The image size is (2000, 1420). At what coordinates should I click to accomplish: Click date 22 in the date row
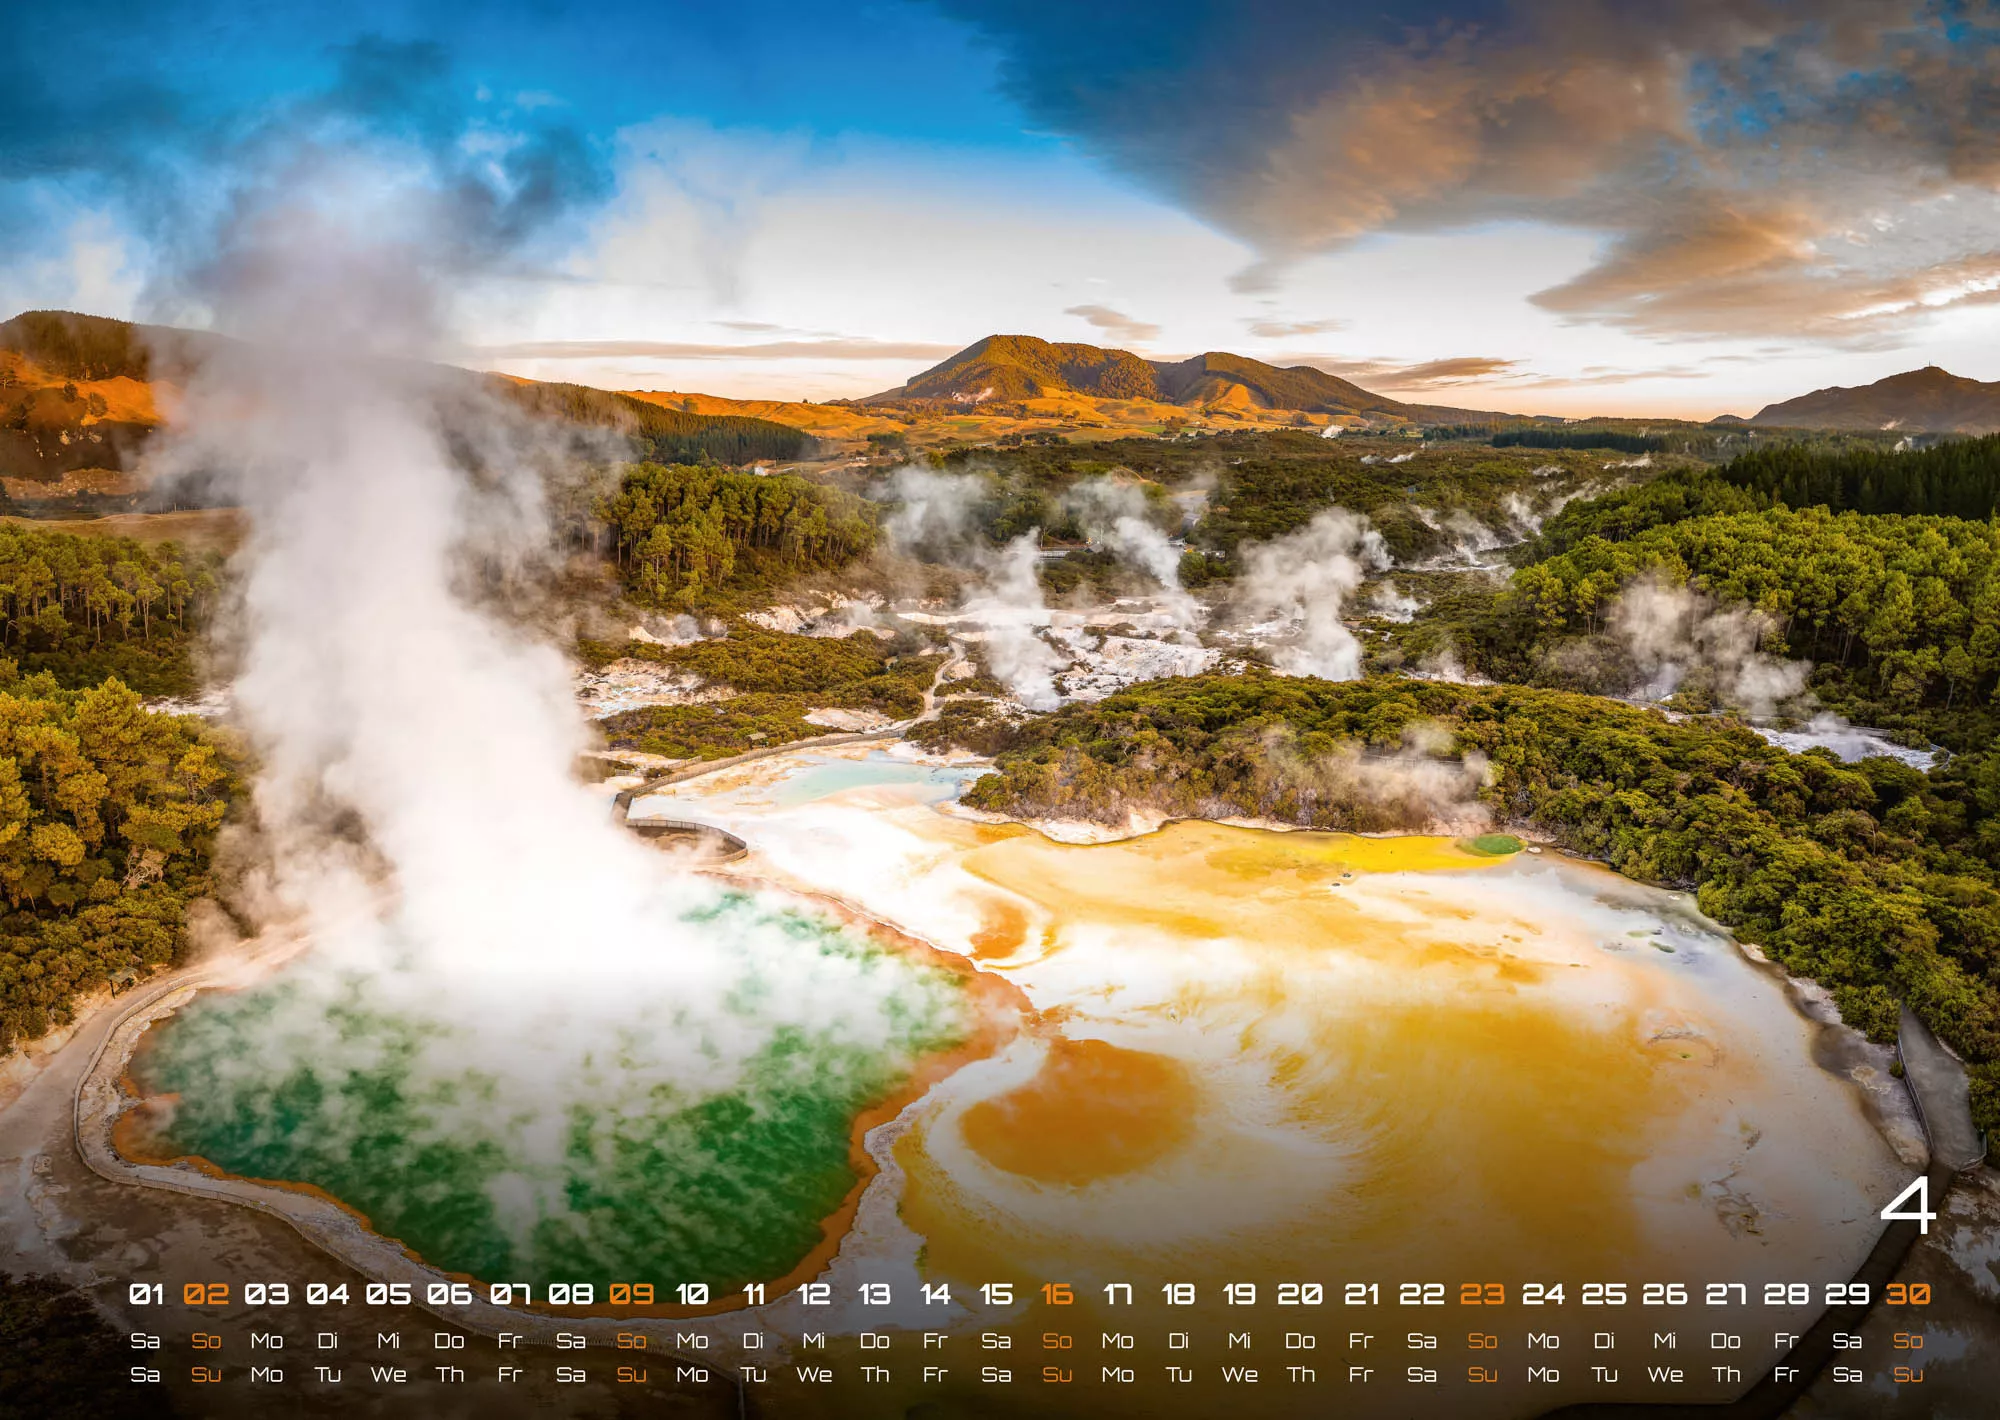(1422, 1295)
